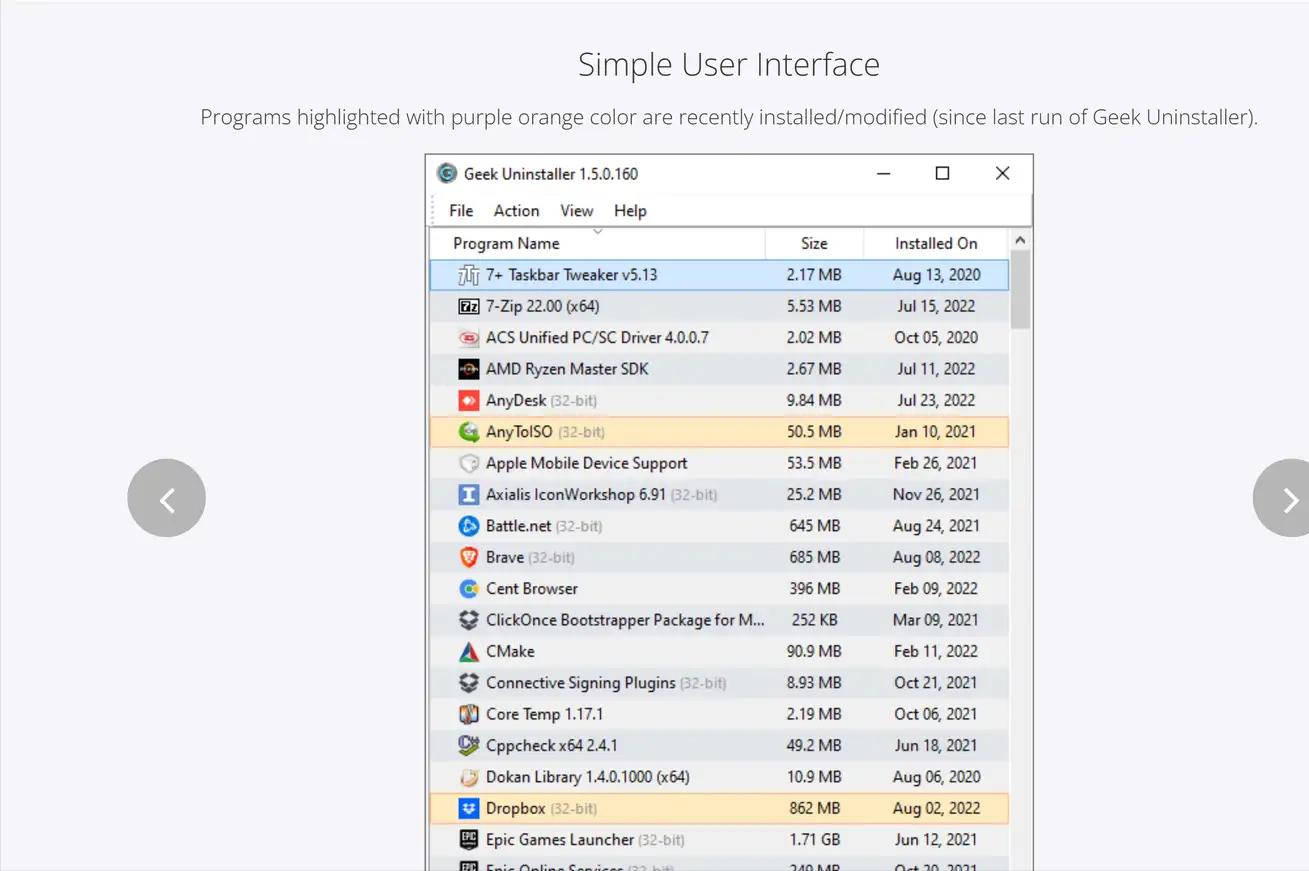Click the 862 MB size of Dropbox

pos(814,808)
